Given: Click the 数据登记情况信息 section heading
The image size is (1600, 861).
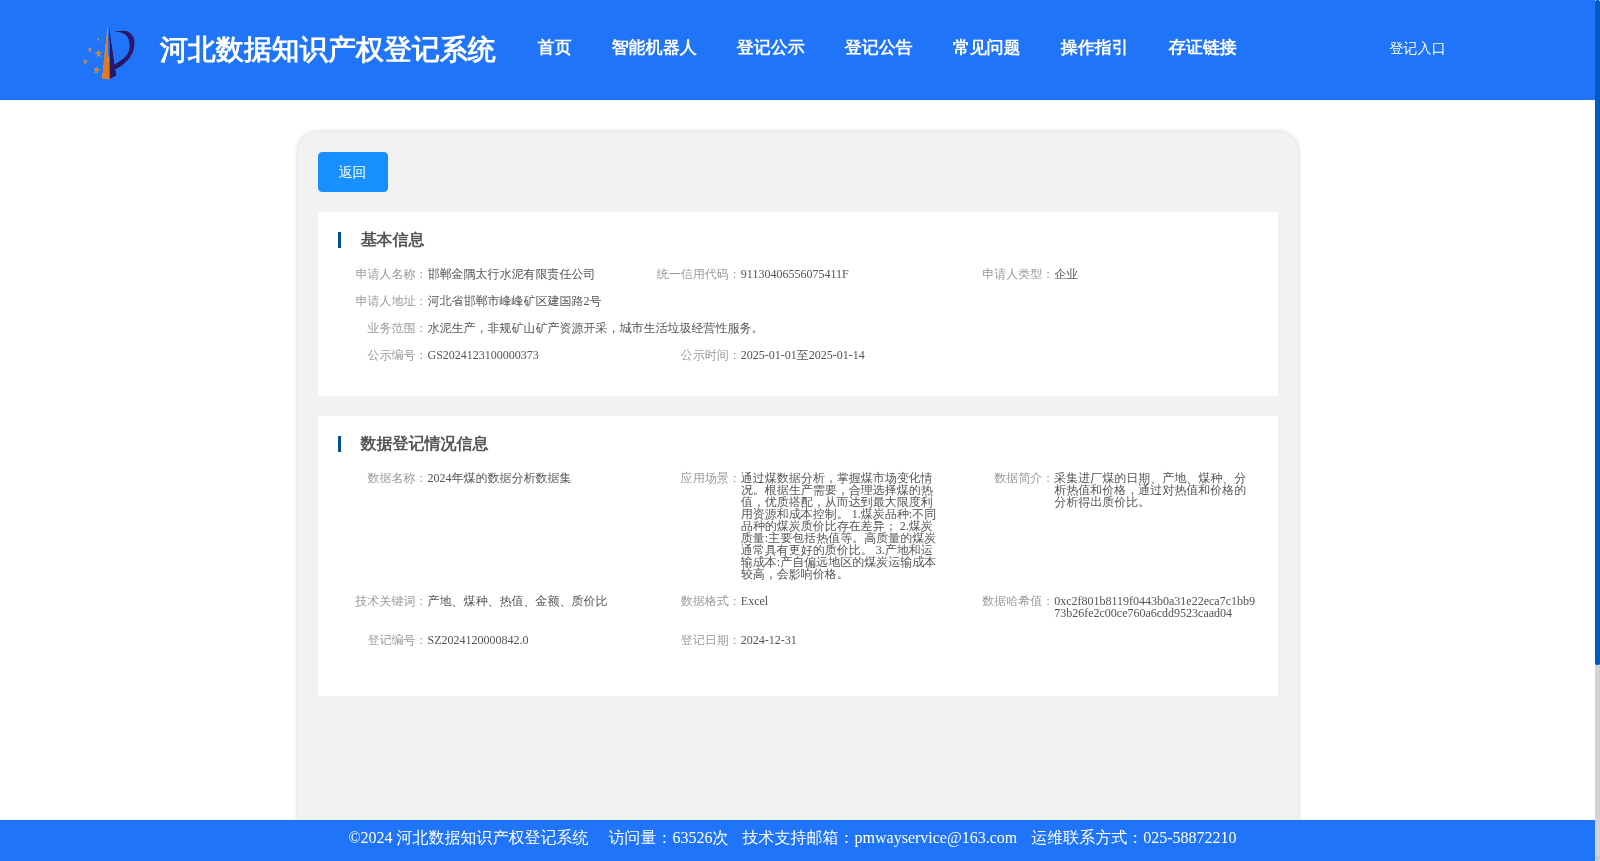Looking at the screenshot, I should [424, 444].
